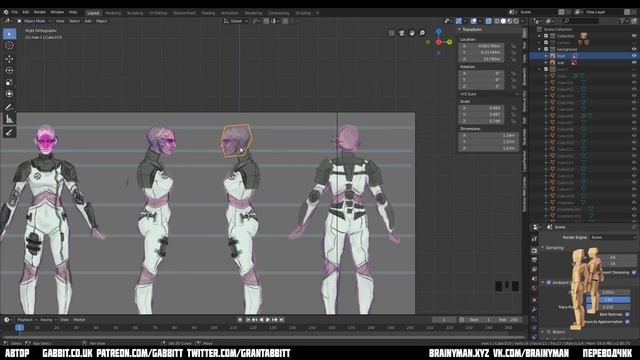Click the Blender logo menu icon
This screenshot has width=640, height=360.
[6, 12]
